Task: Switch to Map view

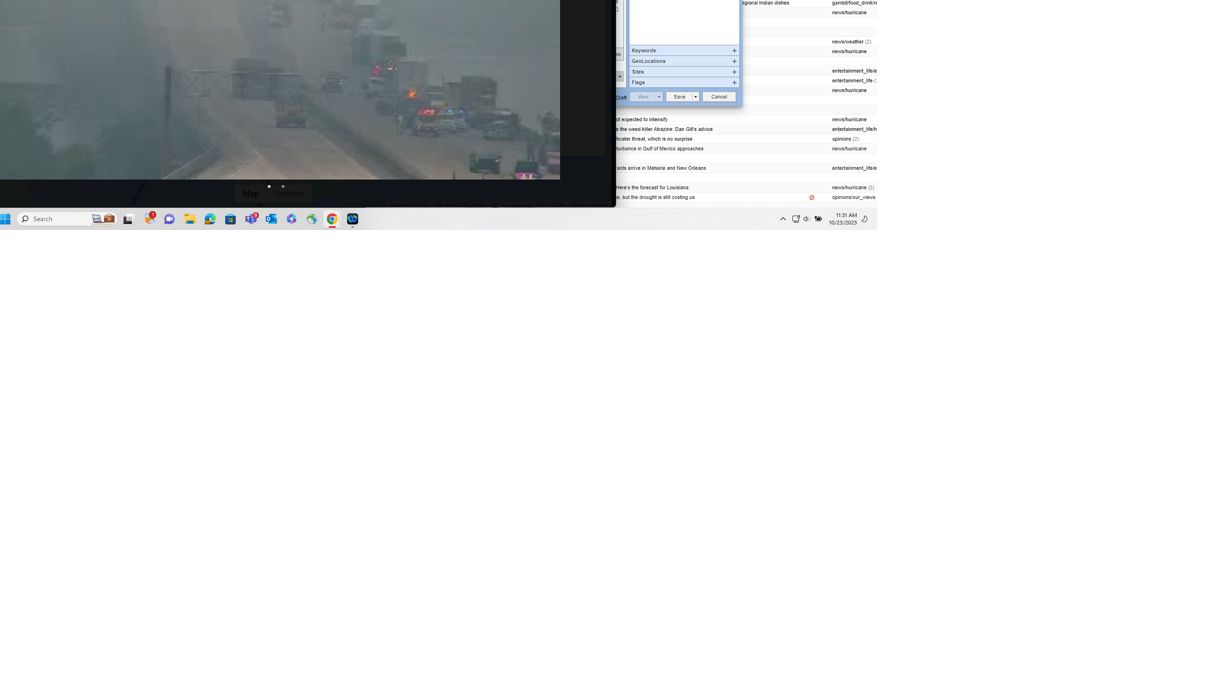Action: (251, 193)
